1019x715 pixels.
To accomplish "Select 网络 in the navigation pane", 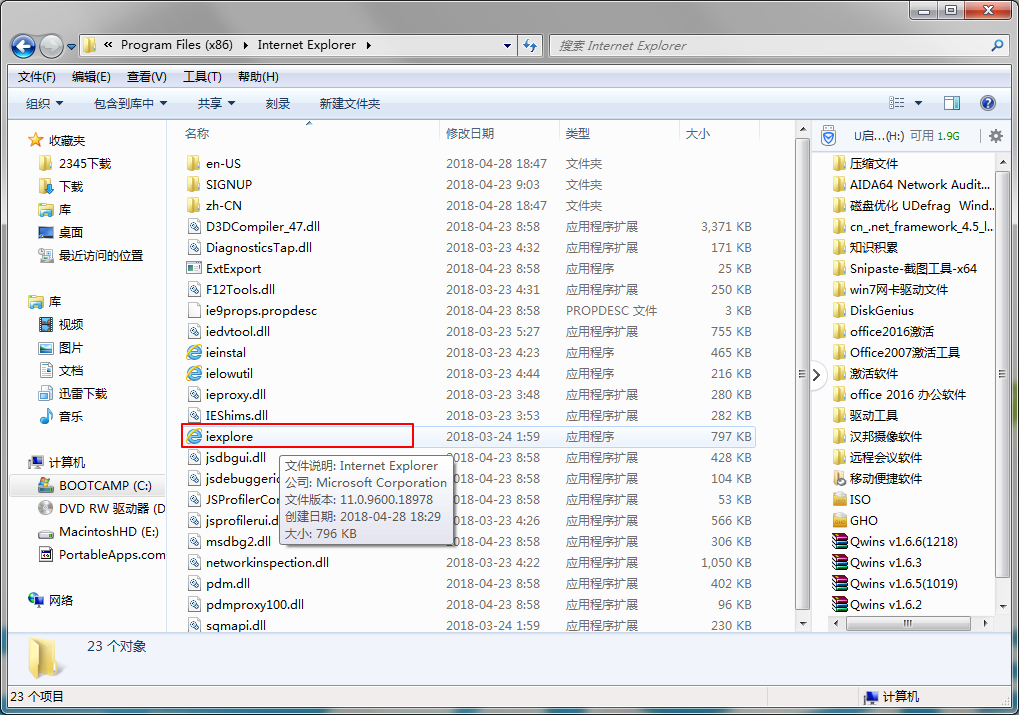I will (60, 600).
